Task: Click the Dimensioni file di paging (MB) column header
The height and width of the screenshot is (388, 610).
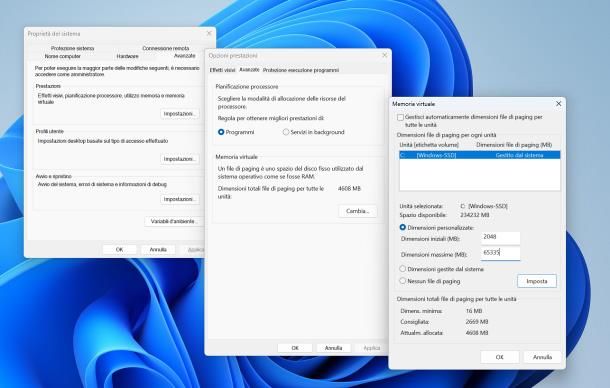Action: [514, 145]
